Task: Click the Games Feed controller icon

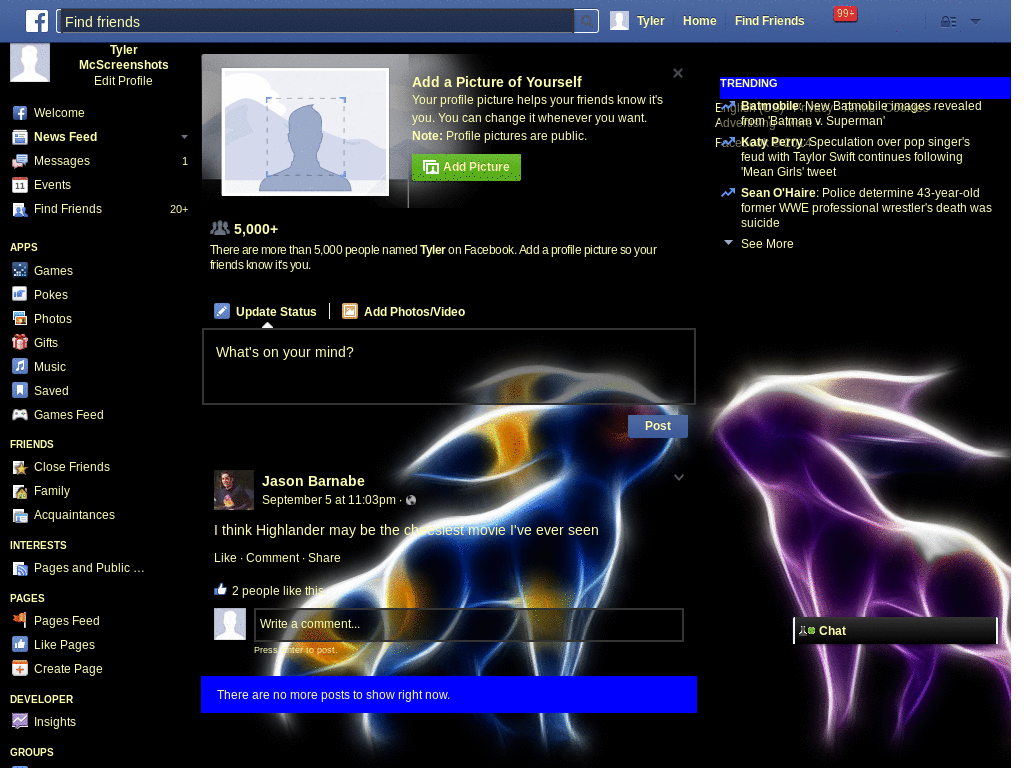Action: pyautogui.click(x=20, y=415)
